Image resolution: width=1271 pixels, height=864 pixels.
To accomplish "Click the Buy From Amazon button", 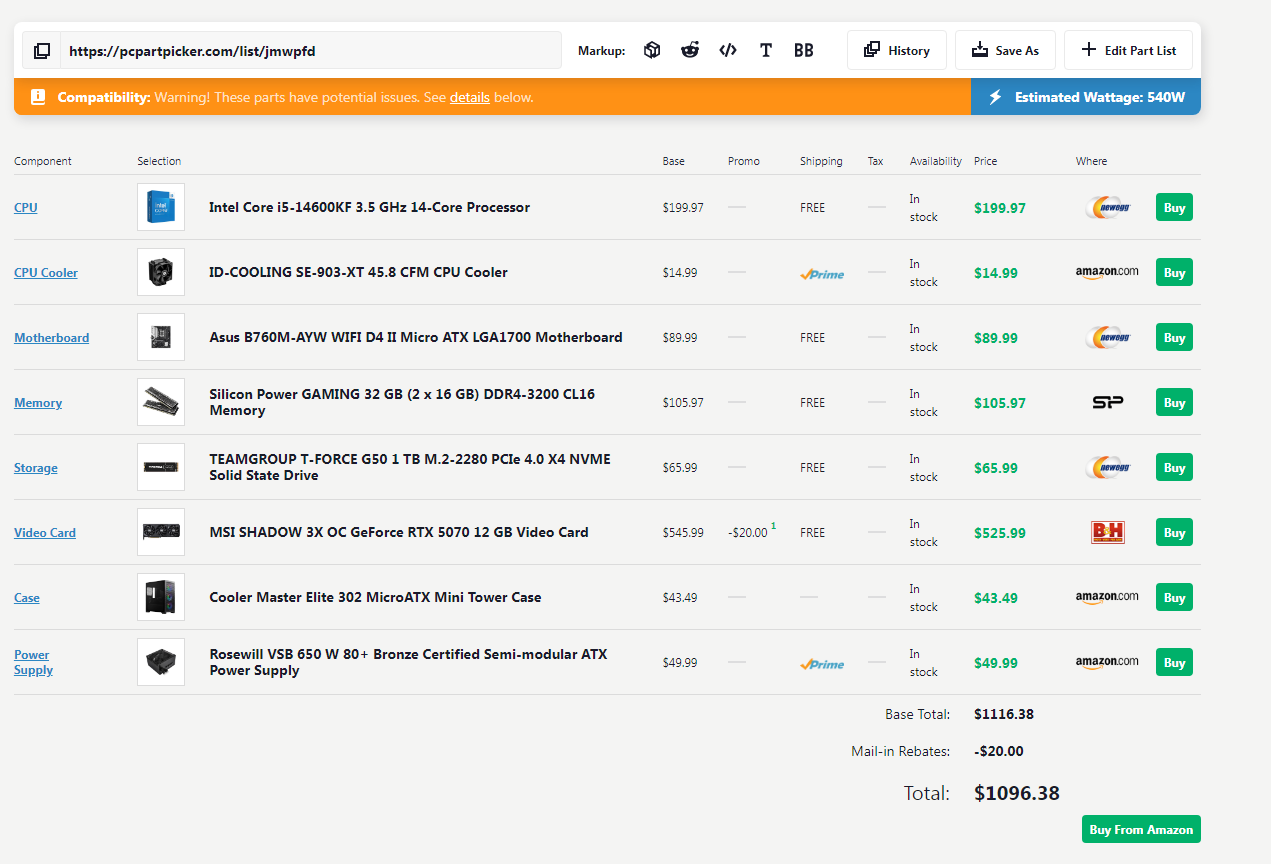I will 1141,829.
